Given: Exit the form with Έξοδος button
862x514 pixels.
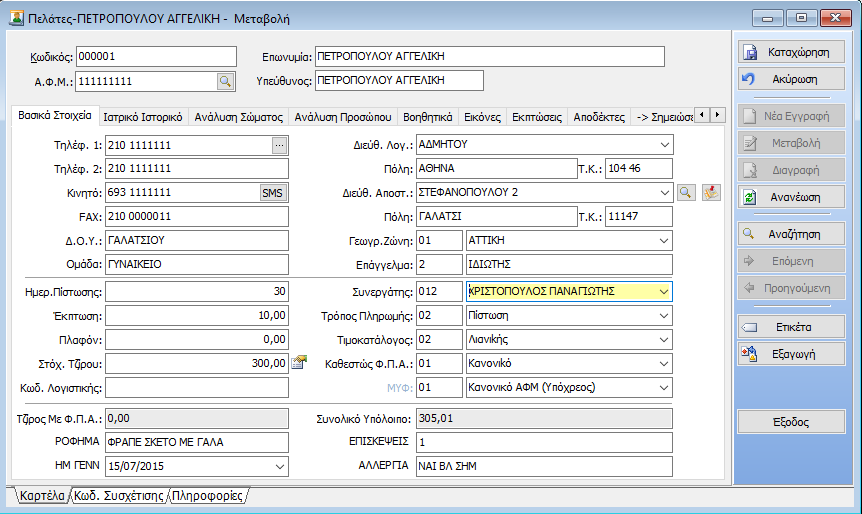Looking at the screenshot, I should (791, 422).
